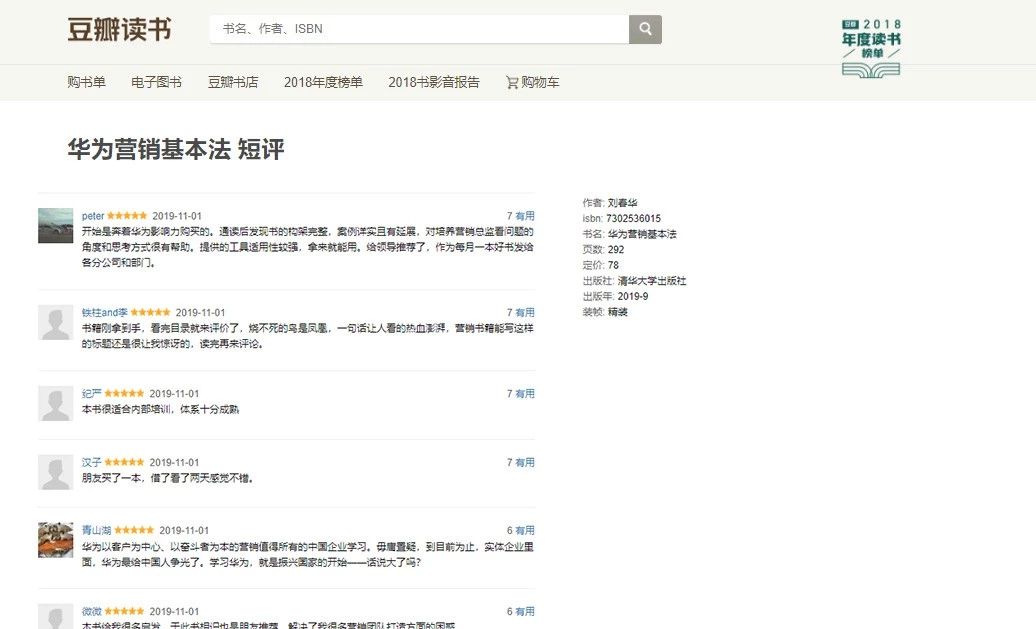This screenshot has height=629, width=1036.
Task: Click publication date 2019-9
Action: click(632, 297)
